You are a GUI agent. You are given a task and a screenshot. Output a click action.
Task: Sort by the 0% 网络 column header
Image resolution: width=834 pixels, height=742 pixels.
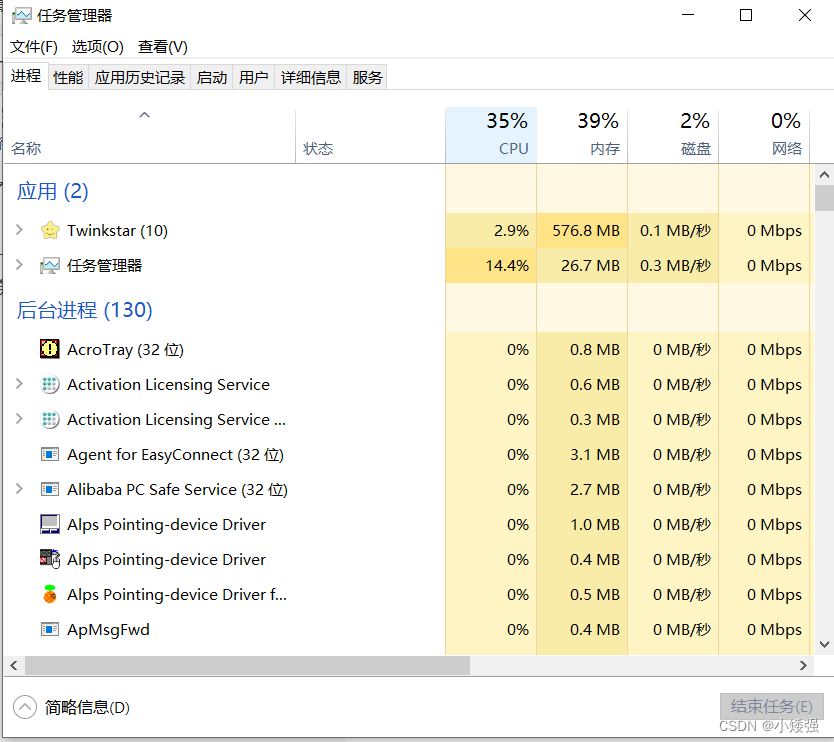[x=764, y=135]
